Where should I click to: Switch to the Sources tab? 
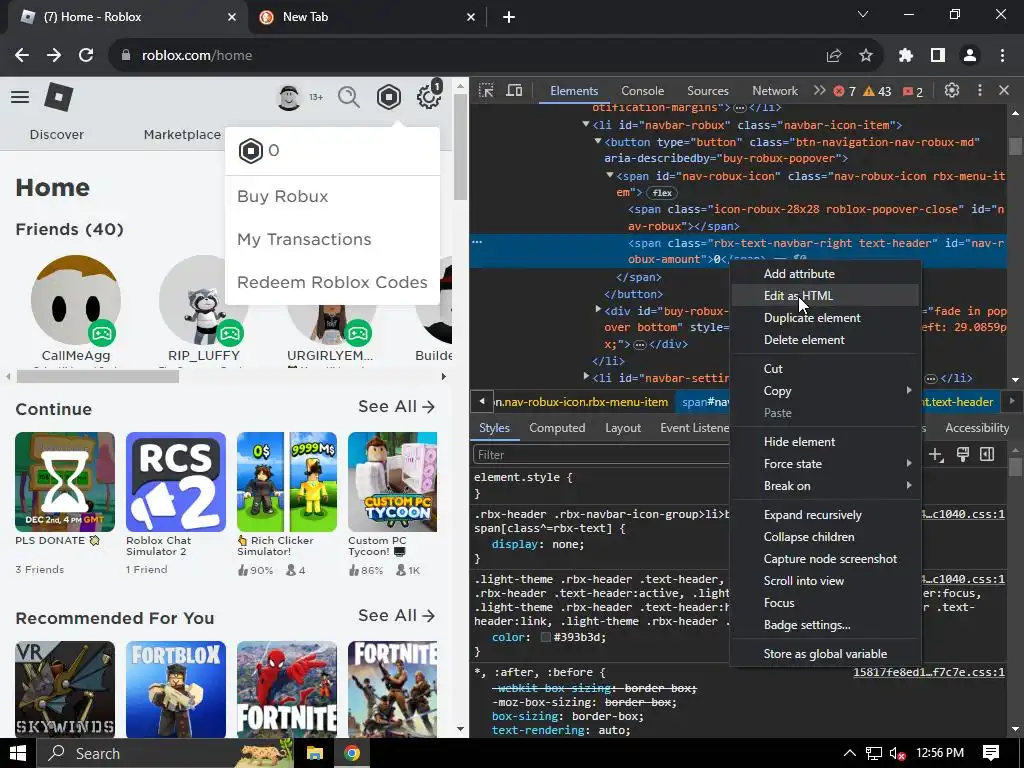pyautogui.click(x=707, y=91)
